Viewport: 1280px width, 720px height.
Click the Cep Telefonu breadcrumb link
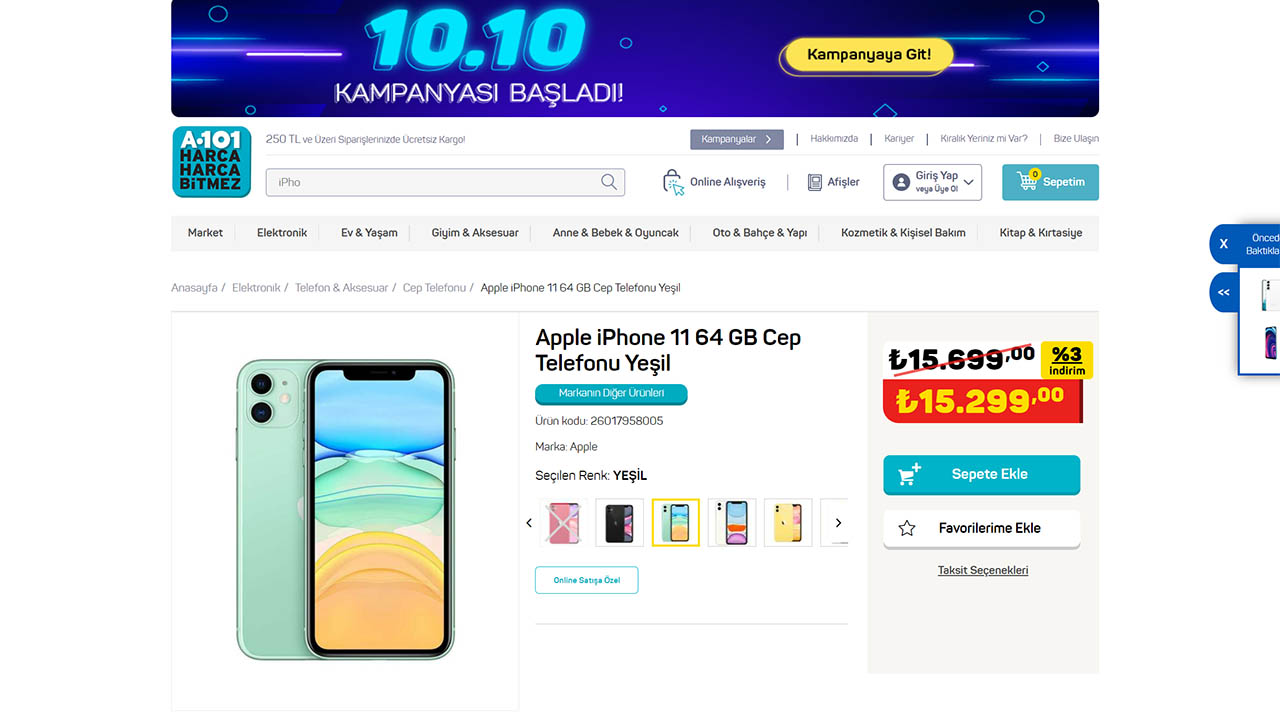pos(434,287)
